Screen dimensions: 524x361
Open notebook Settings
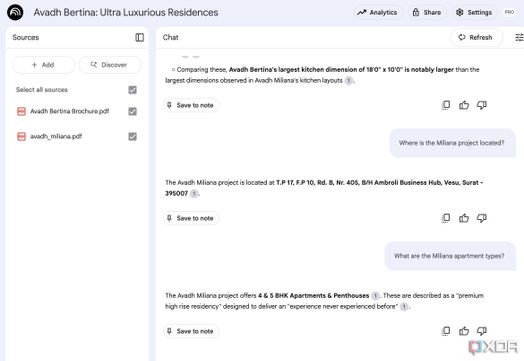[x=474, y=12]
